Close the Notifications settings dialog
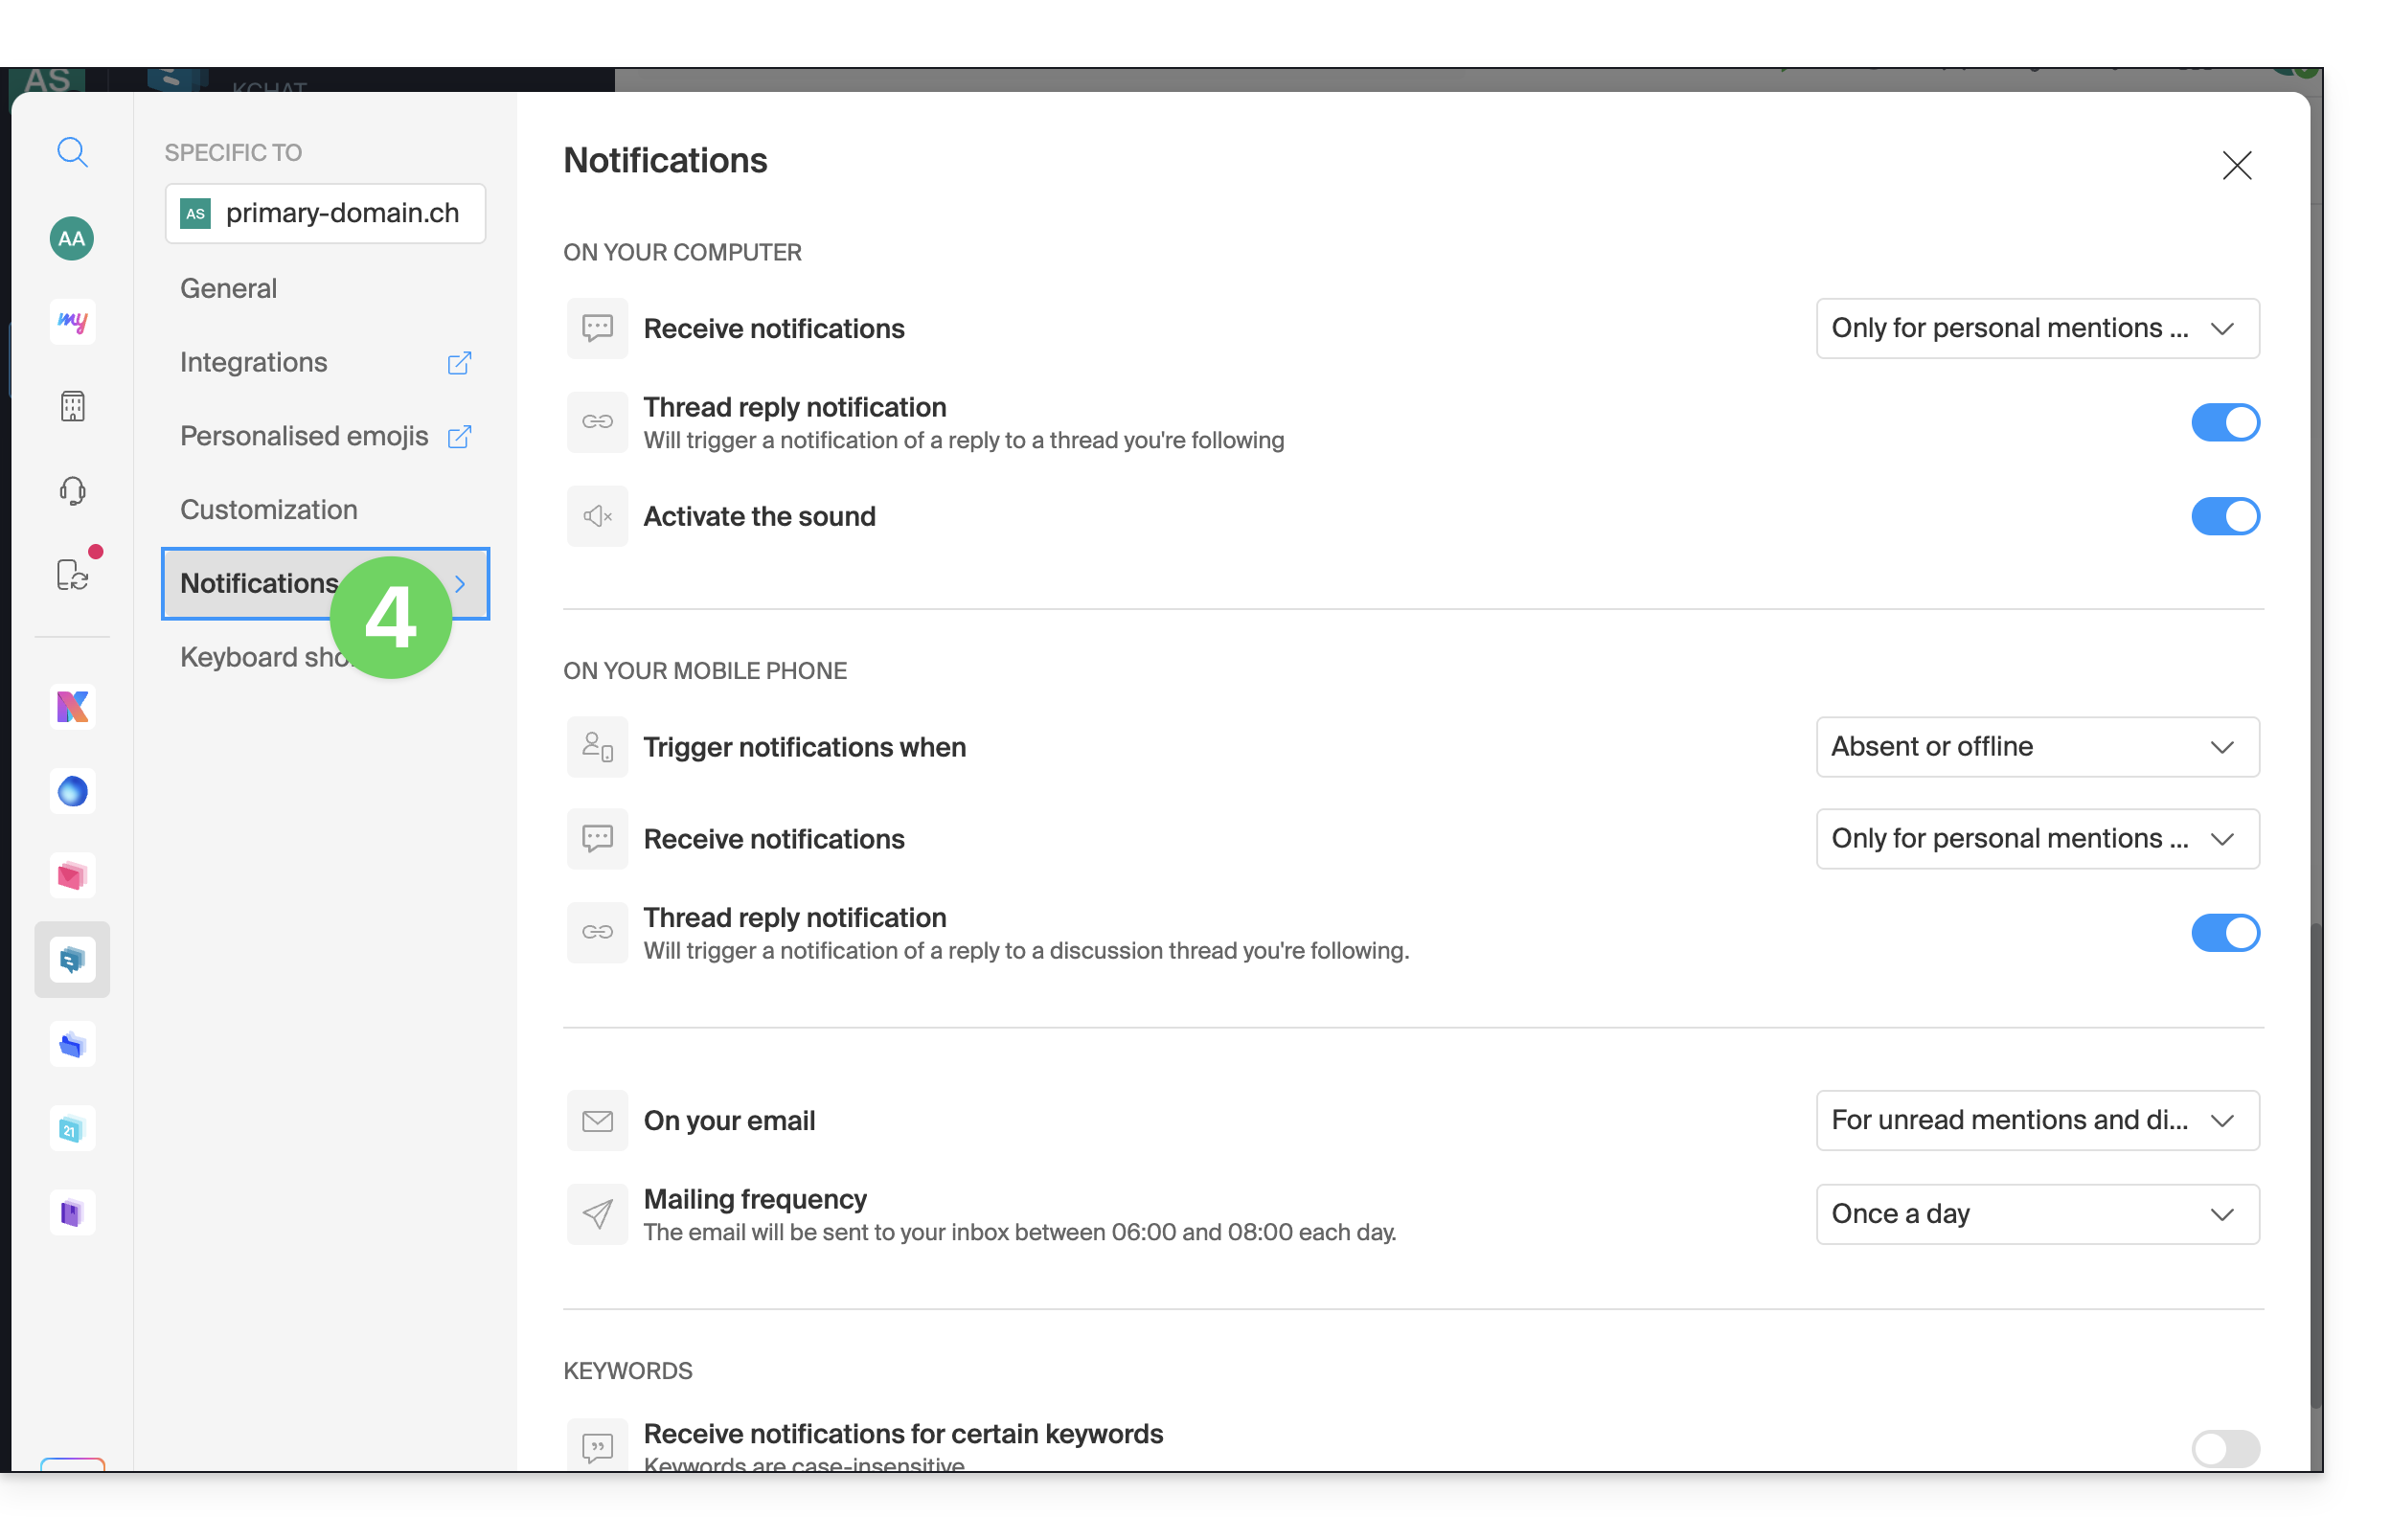2391x1540 pixels. pyautogui.click(x=2237, y=165)
